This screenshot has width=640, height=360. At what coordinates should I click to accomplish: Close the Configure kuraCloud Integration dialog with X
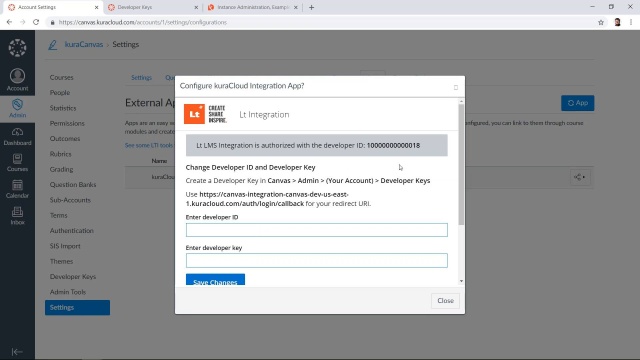coord(456,87)
